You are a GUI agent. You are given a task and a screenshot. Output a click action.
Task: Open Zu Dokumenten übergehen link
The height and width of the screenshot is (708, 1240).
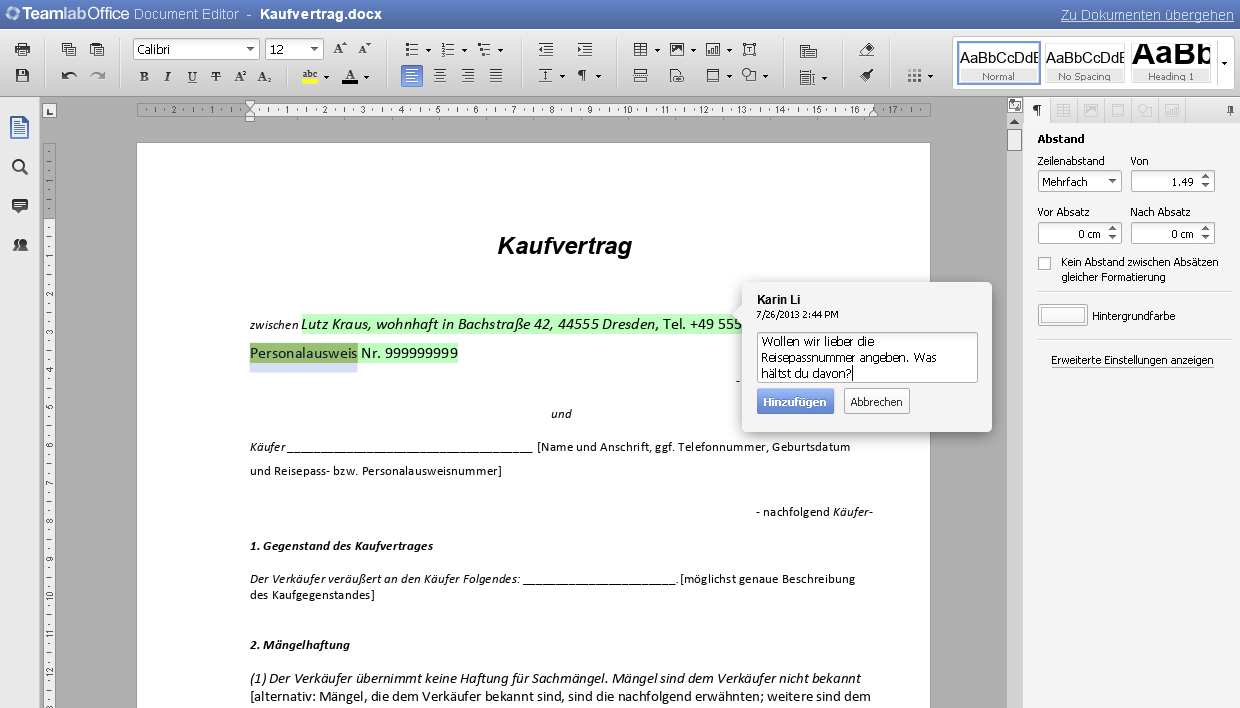(x=1147, y=15)
